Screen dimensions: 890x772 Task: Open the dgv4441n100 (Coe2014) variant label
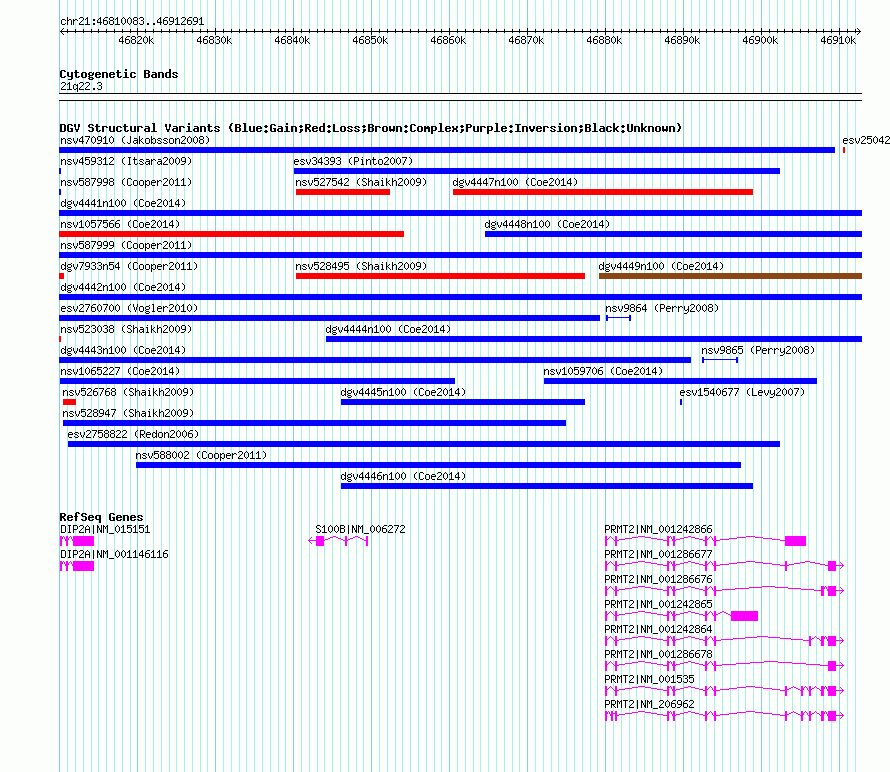pyautogui.click(x=123, y=203)
